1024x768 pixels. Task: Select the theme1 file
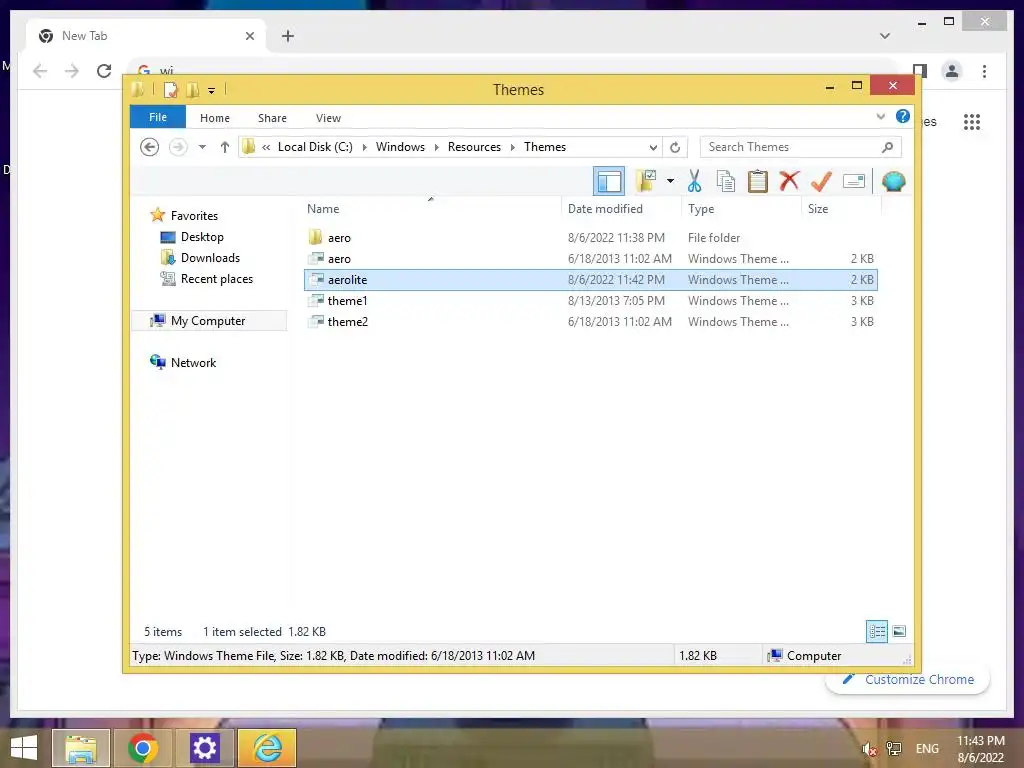tap(590, 300)
